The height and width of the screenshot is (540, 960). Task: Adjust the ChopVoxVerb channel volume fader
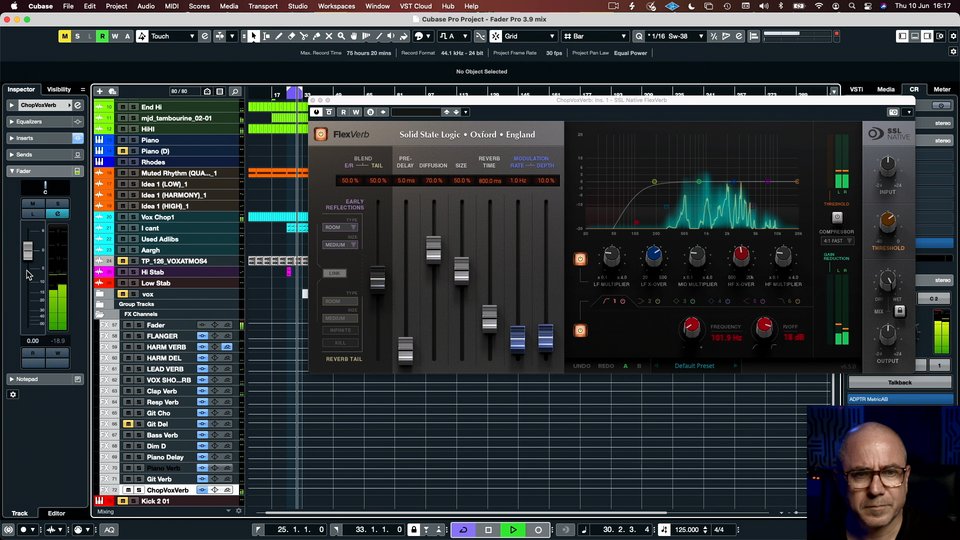pyautogui.click(x=28, y=250)
